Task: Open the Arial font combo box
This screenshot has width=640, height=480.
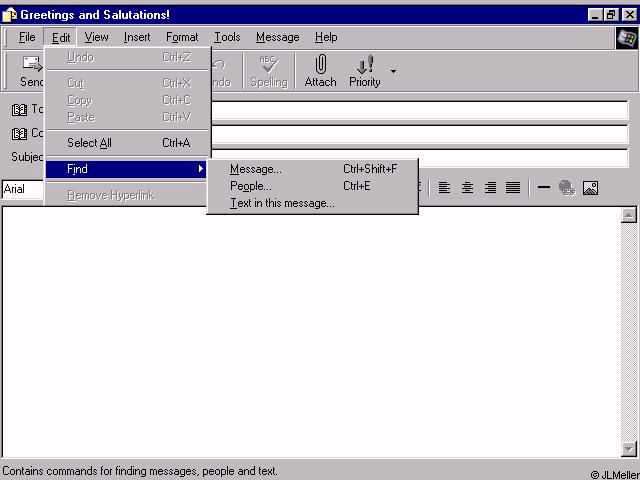Action: tap(22, 189)
